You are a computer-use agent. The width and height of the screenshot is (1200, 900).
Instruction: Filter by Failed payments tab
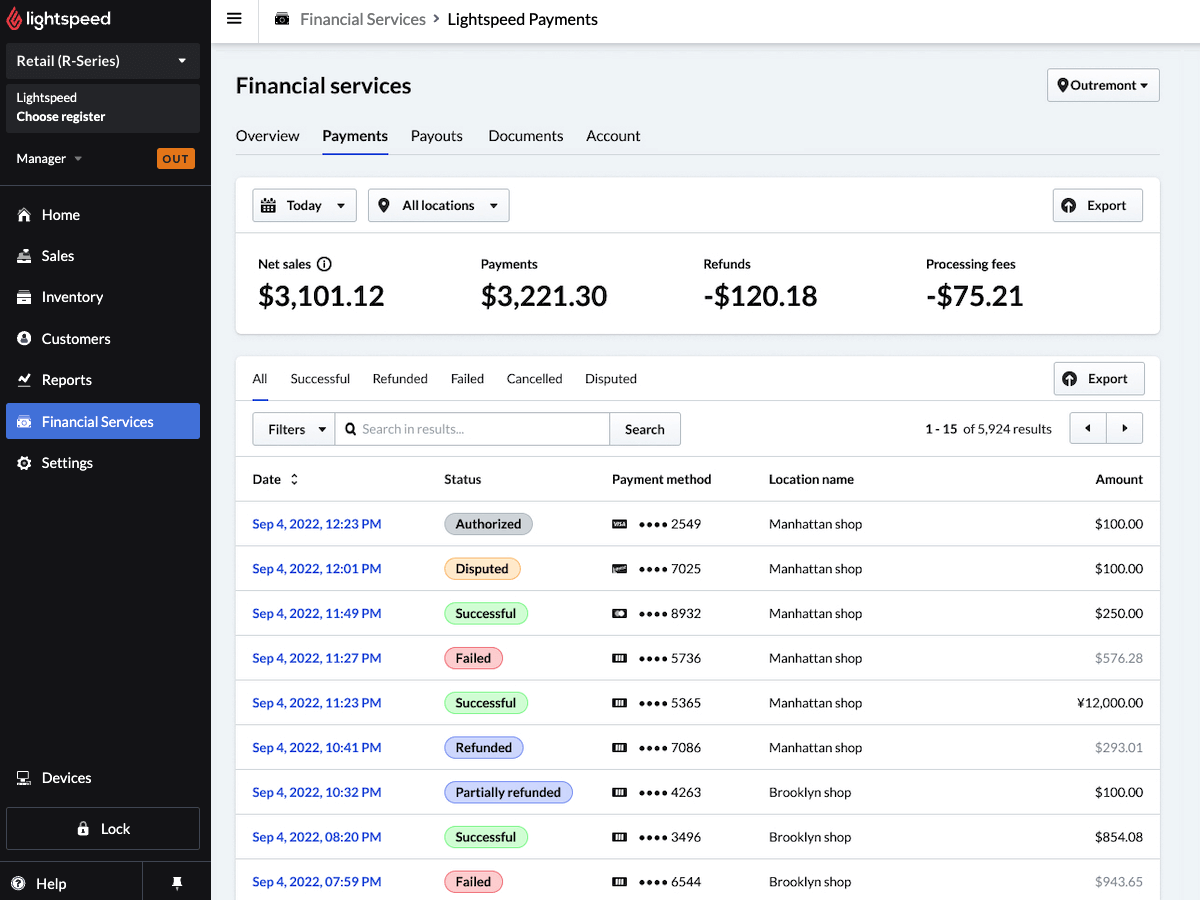point(467,379)
